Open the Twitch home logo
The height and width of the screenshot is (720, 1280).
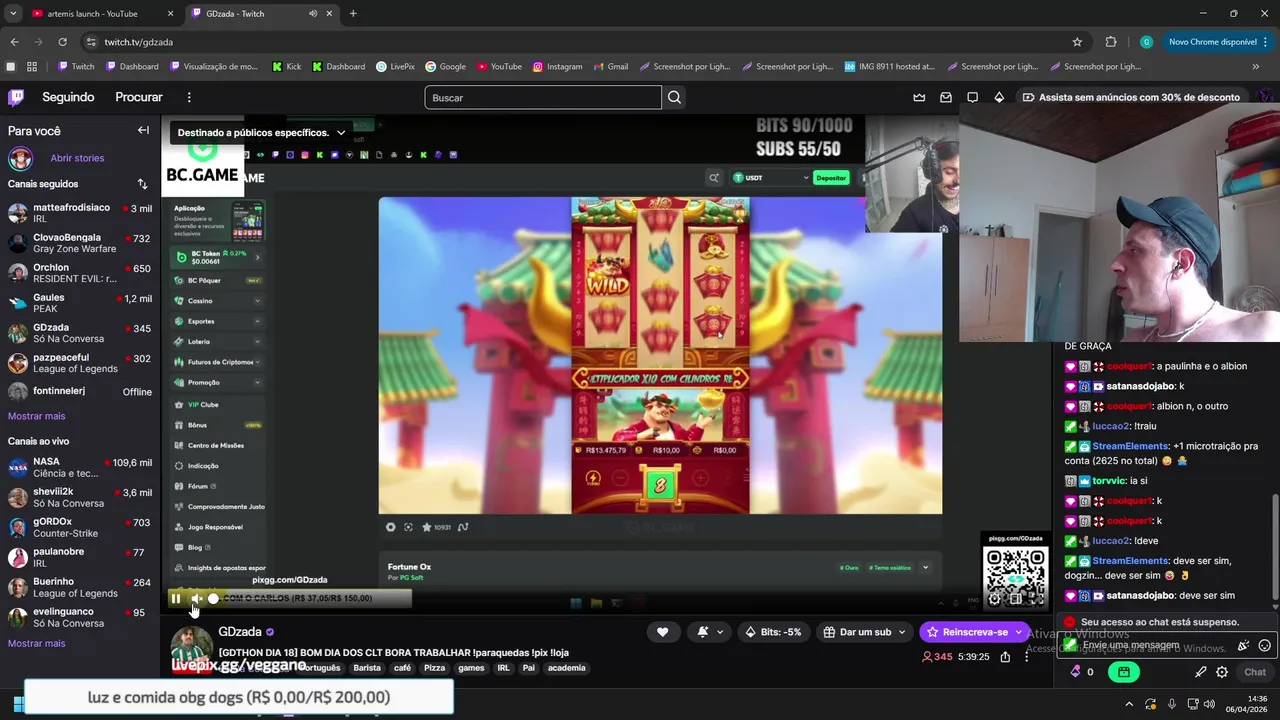pos(16,97)
